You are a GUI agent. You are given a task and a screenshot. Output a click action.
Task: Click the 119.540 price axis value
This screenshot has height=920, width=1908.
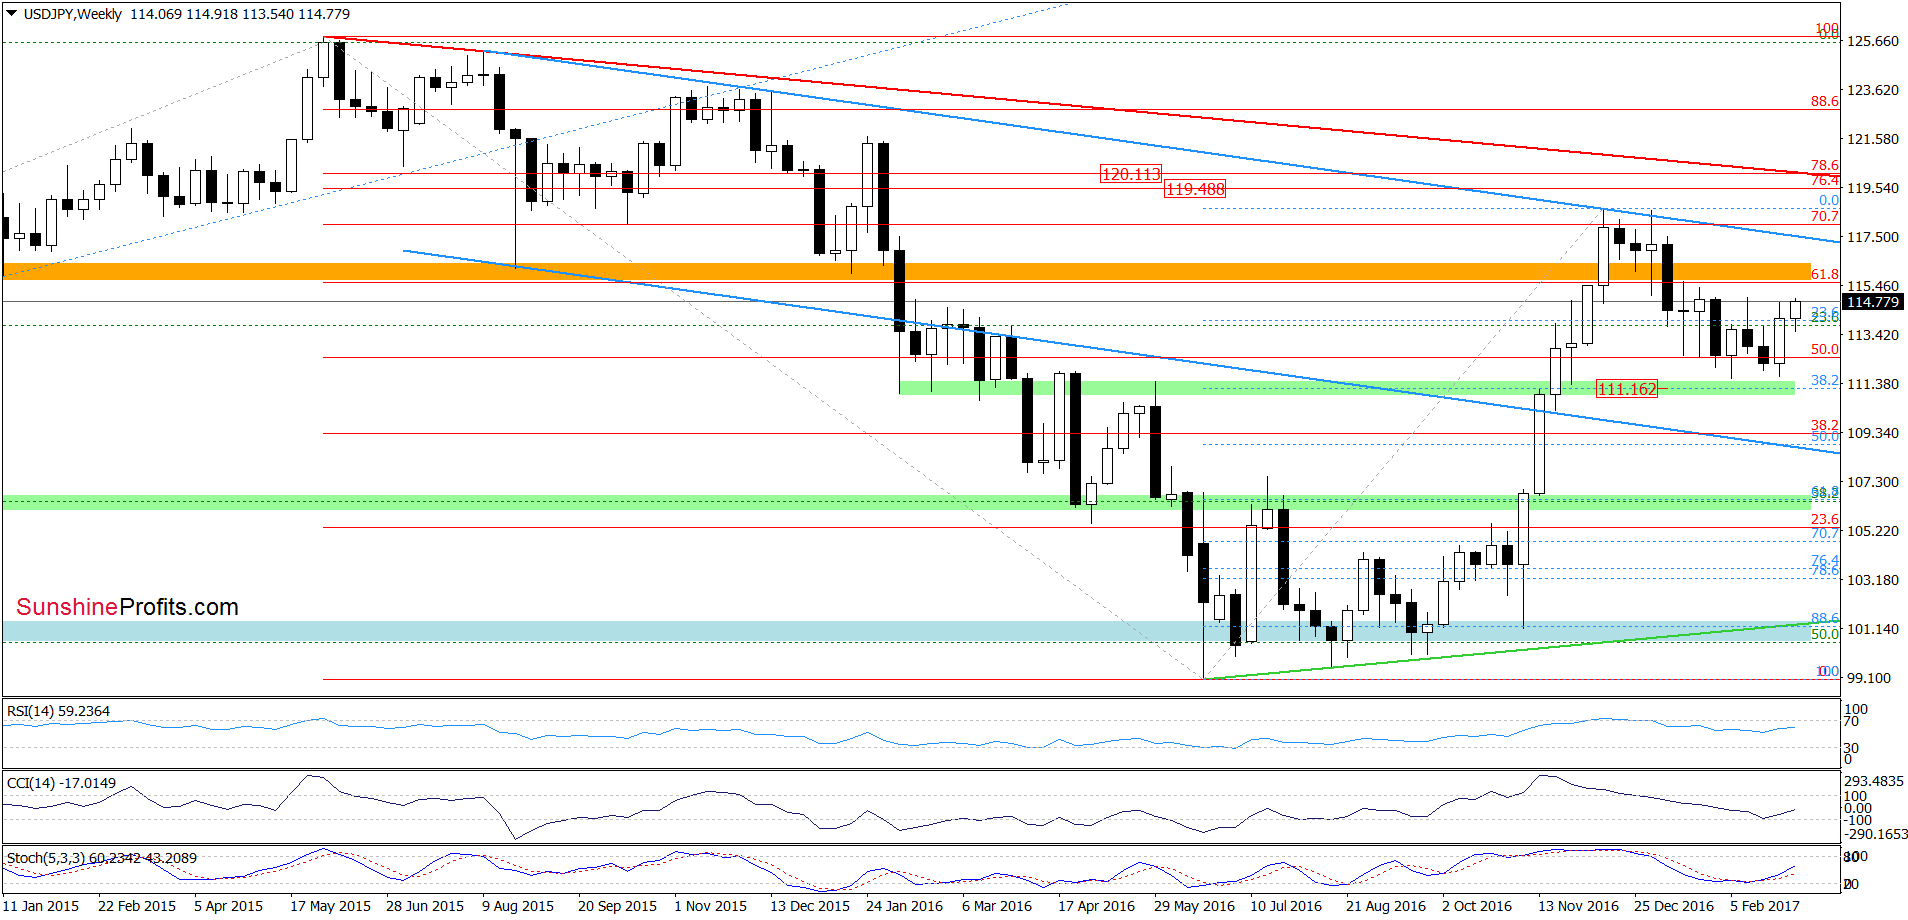click(1873, 188)
